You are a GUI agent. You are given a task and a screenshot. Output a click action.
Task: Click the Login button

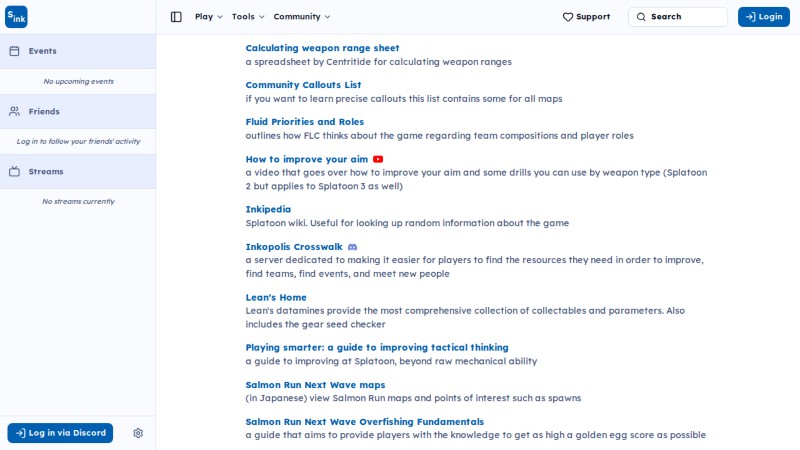(x=763, y=17)
